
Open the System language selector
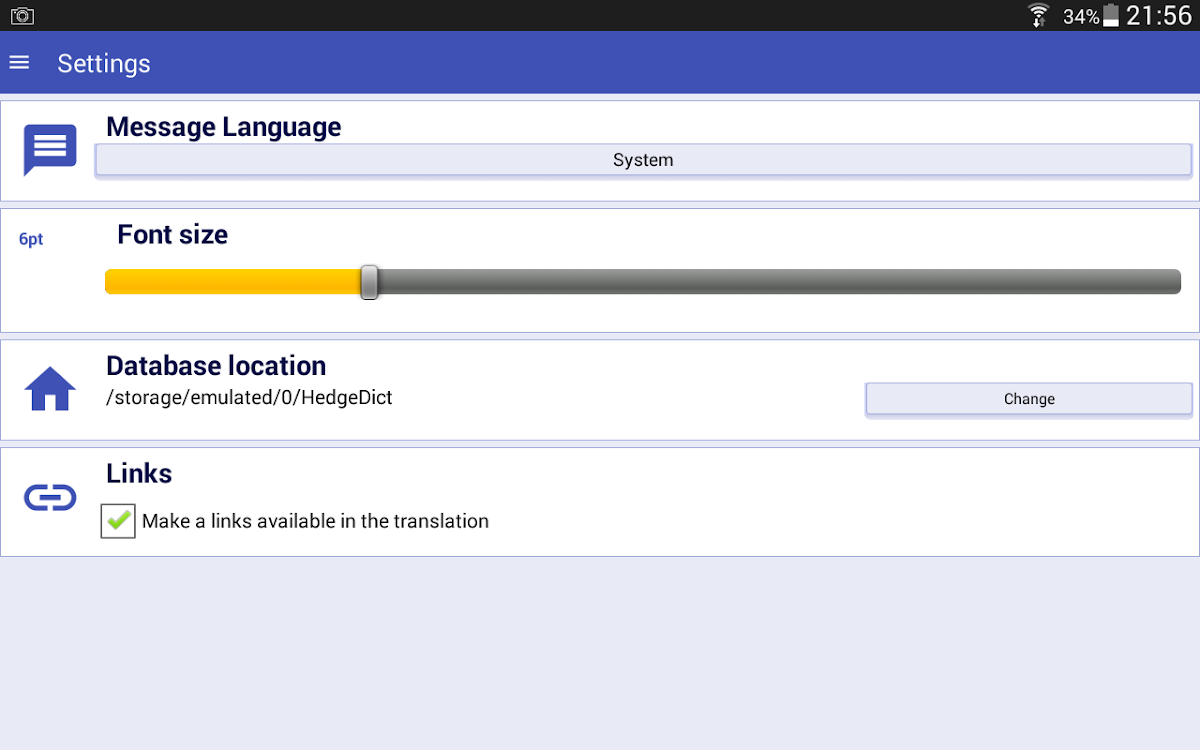pos(643,160)
